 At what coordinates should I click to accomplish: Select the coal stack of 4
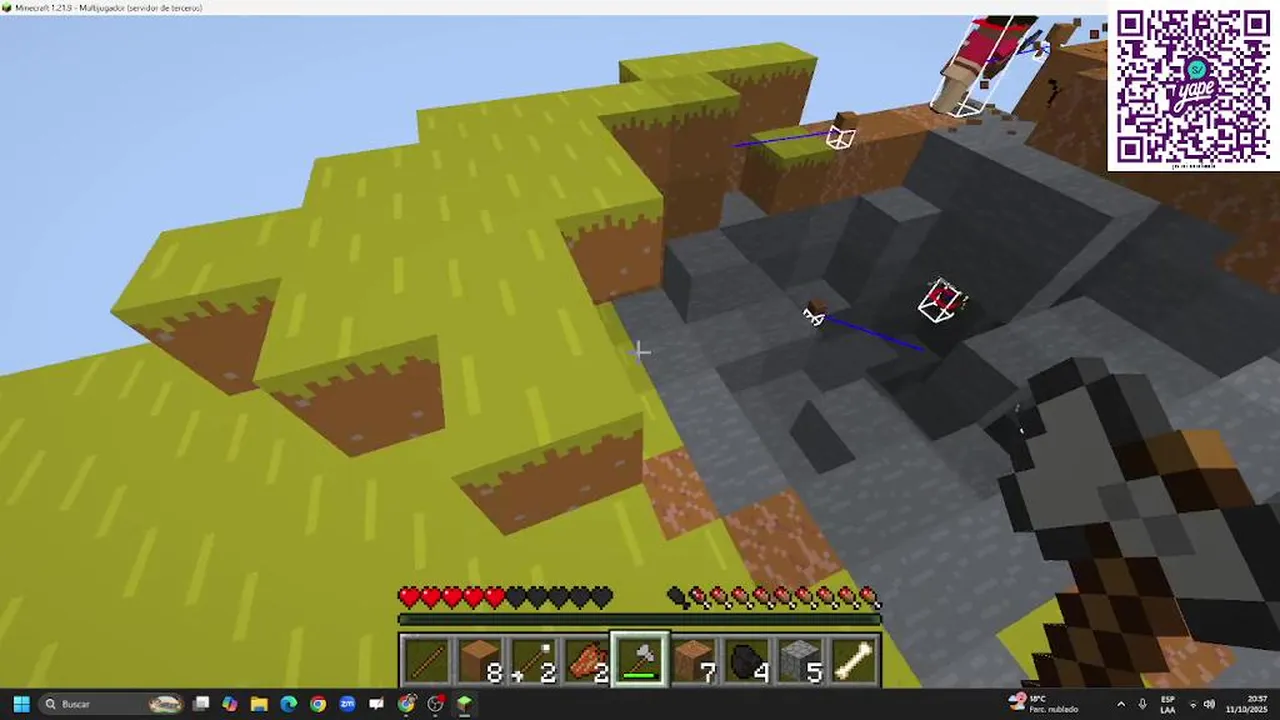(749, 661)
